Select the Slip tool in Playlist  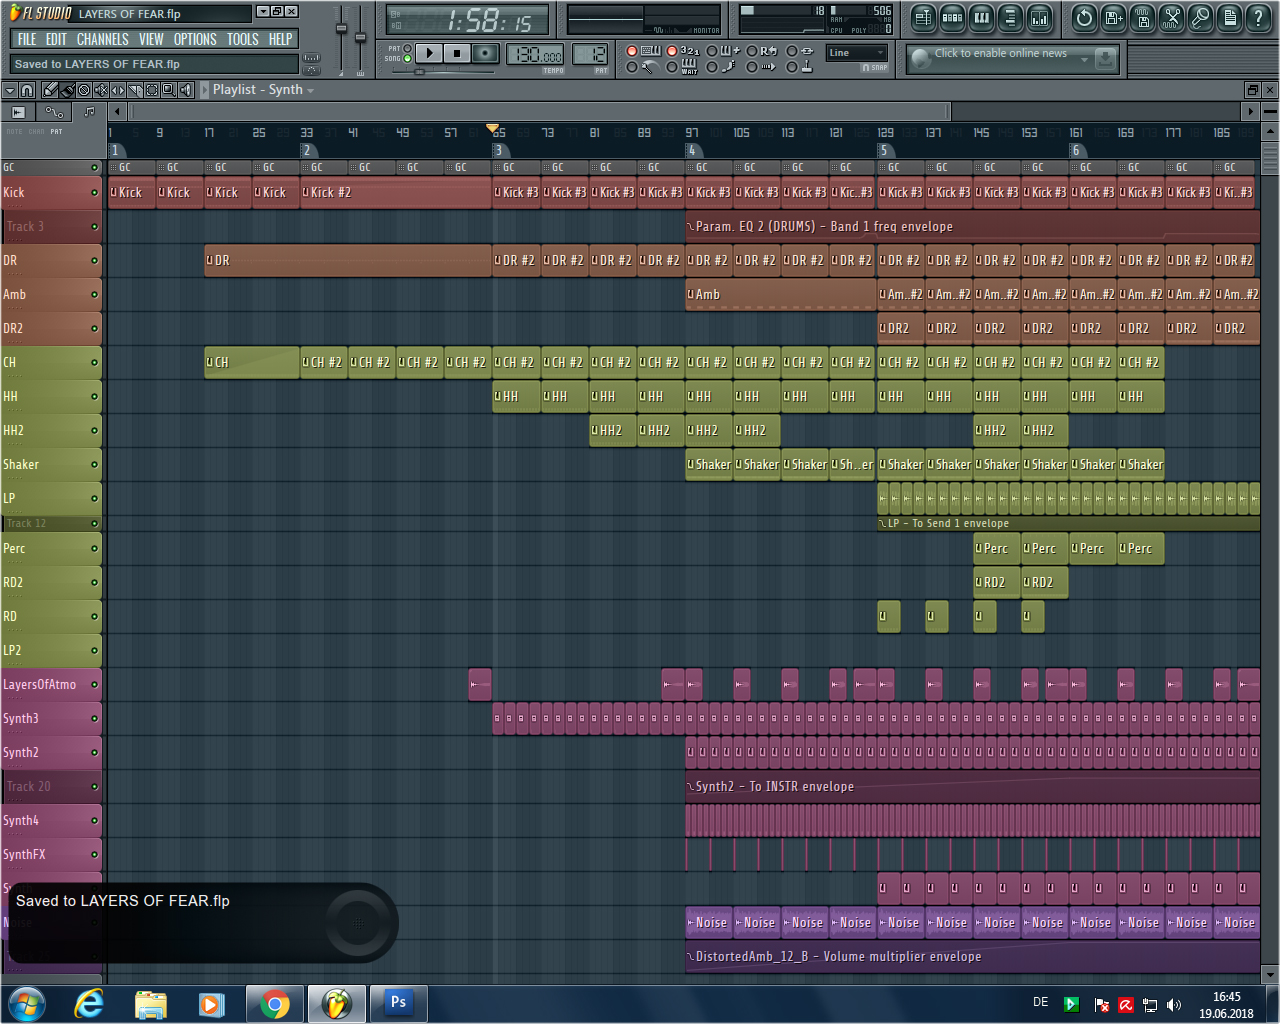pos(118,90)
